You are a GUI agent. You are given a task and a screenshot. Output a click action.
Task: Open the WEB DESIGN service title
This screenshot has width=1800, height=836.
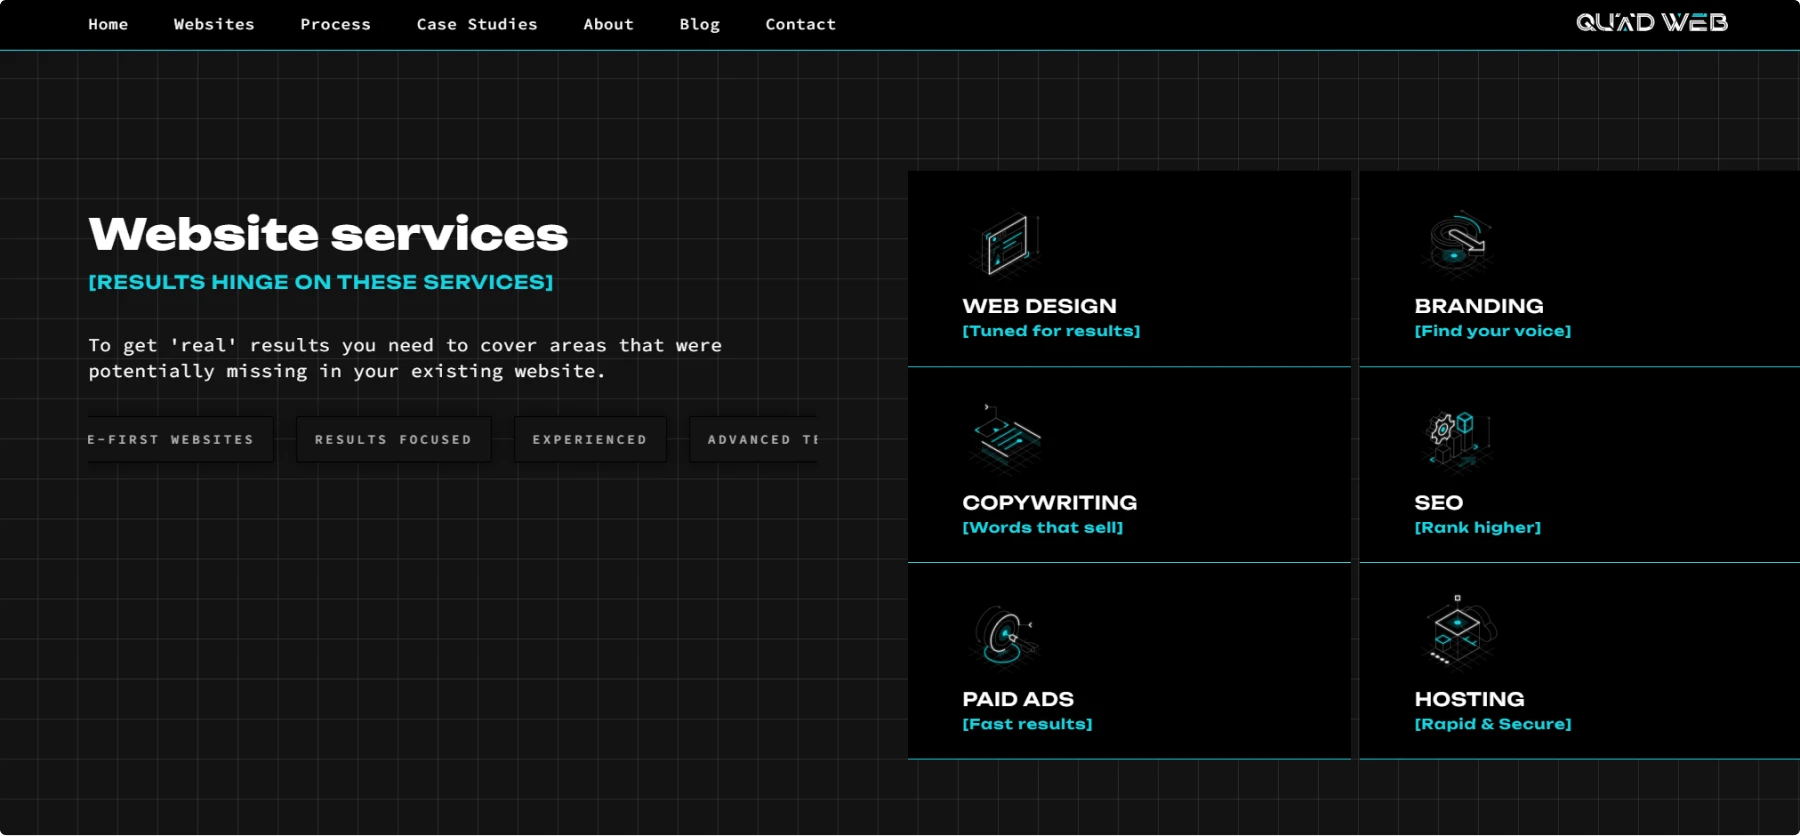tap(1039, 306)
